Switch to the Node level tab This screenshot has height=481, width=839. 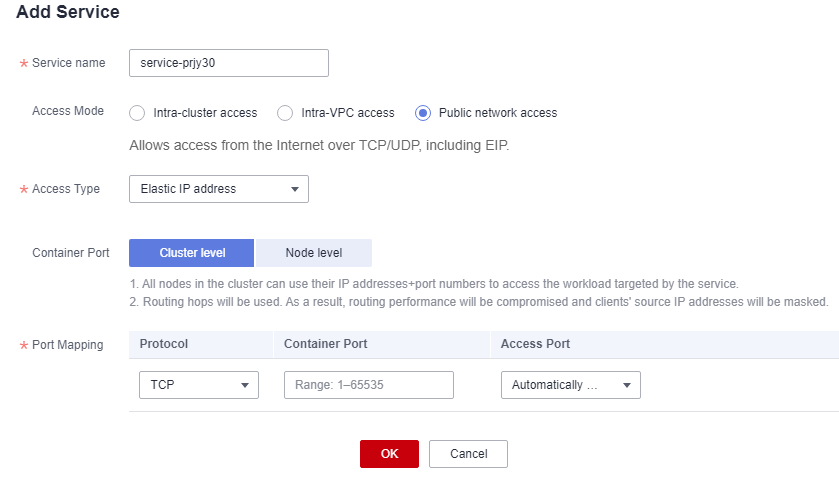(x=314, y=253)
